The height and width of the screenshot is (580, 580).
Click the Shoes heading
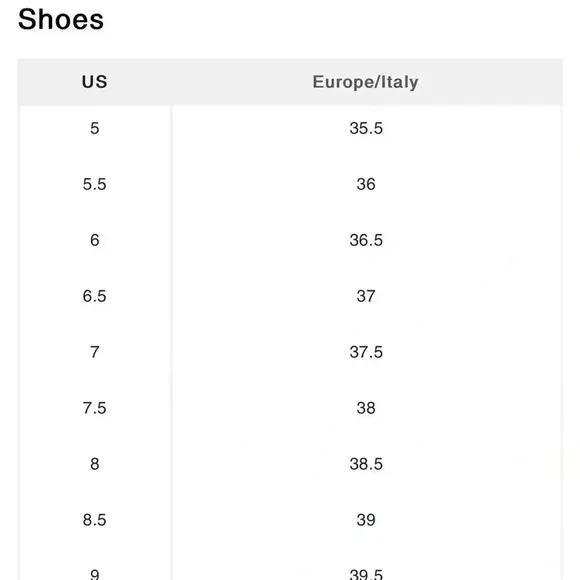(x=61, y=19)
